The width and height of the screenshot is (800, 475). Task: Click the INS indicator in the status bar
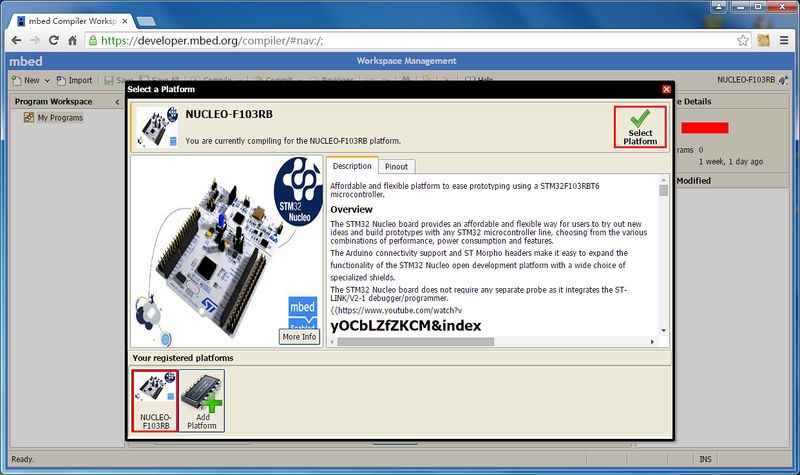click(x=705, y=459)
